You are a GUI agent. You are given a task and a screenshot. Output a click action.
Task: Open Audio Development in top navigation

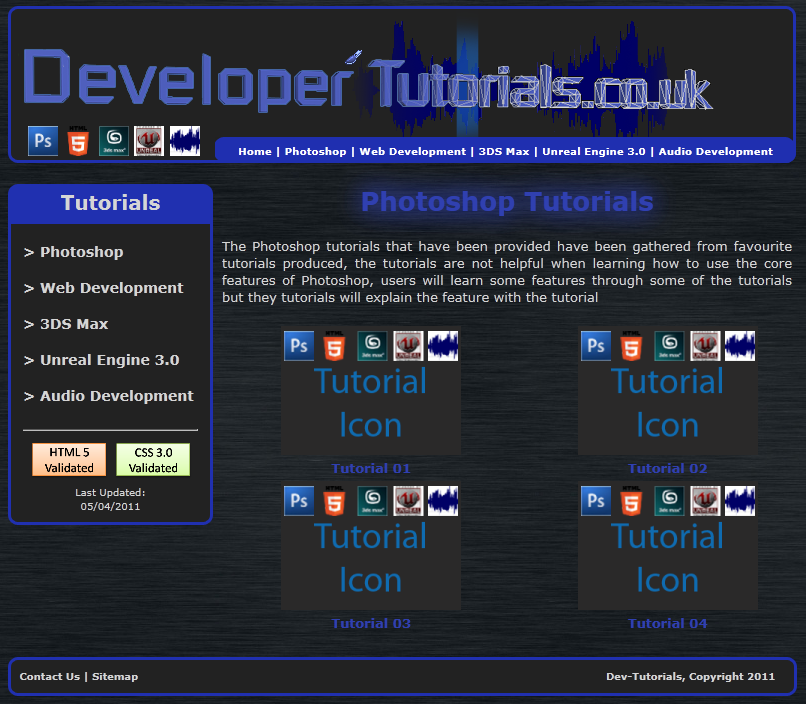tap(716, 152)
